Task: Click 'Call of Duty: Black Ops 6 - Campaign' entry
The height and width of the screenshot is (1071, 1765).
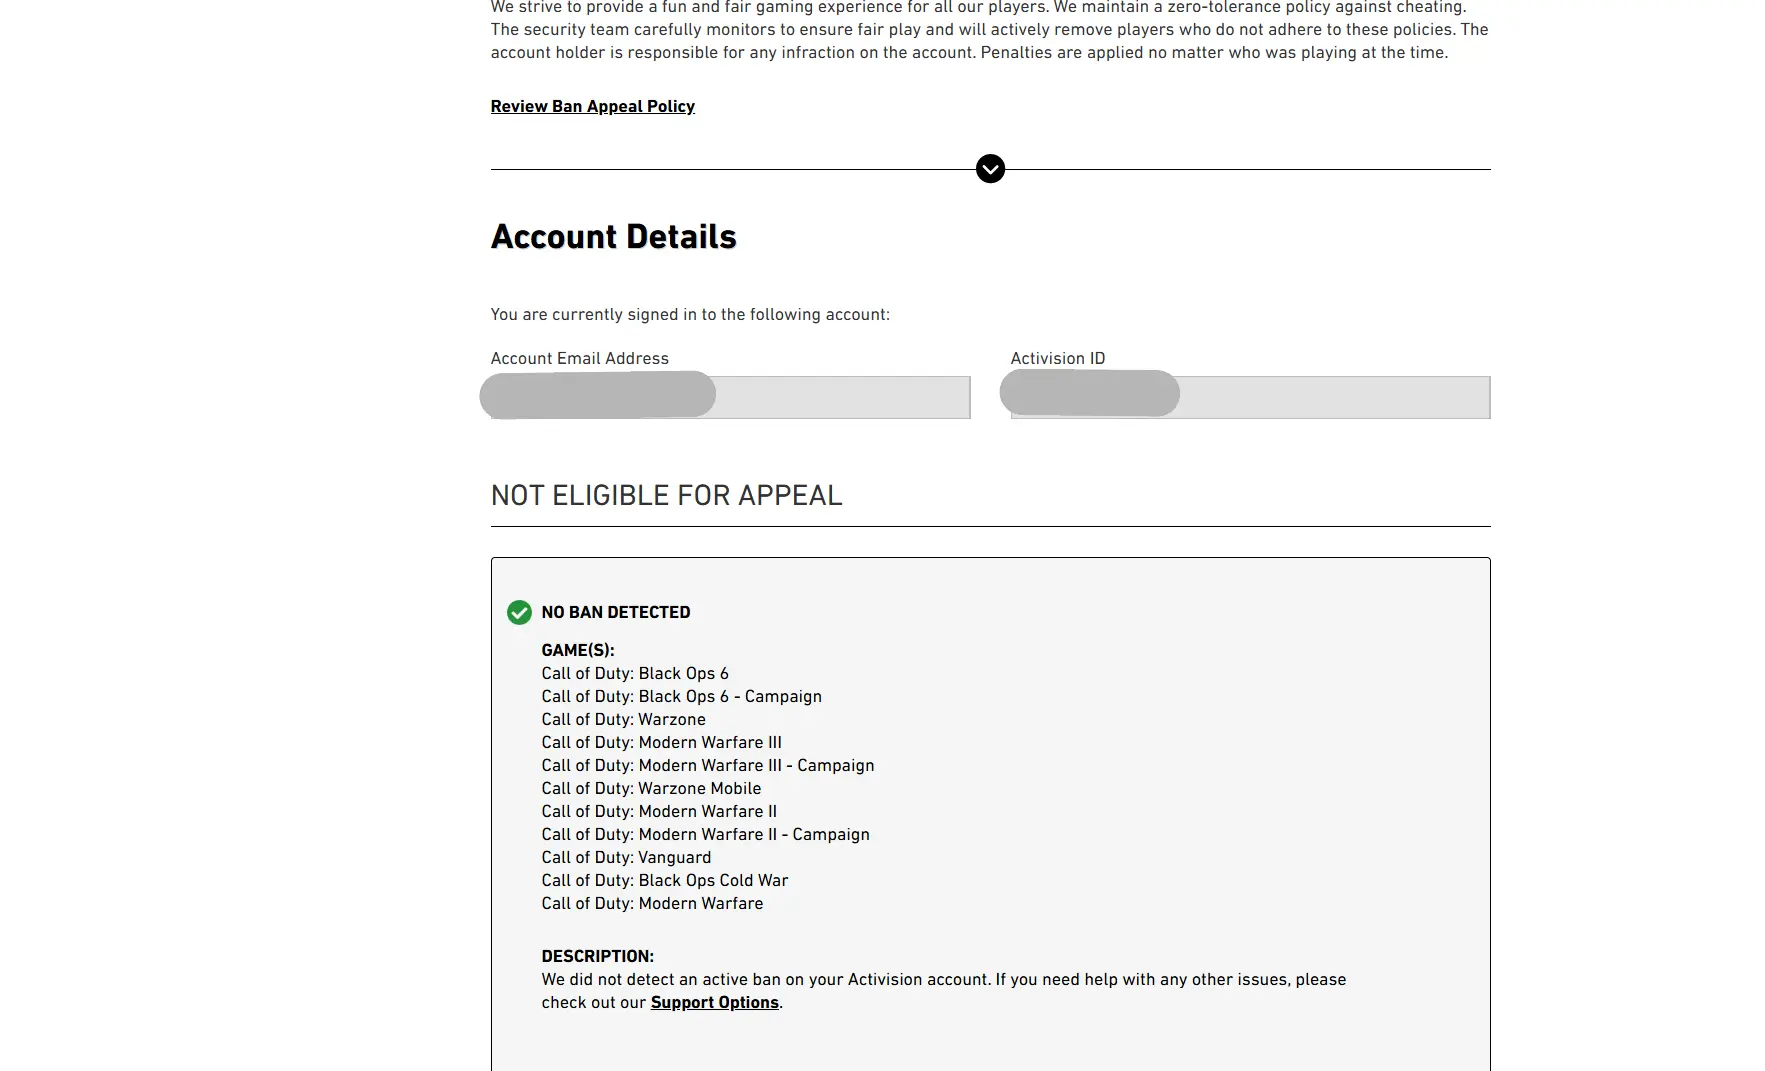Action: 681,696
